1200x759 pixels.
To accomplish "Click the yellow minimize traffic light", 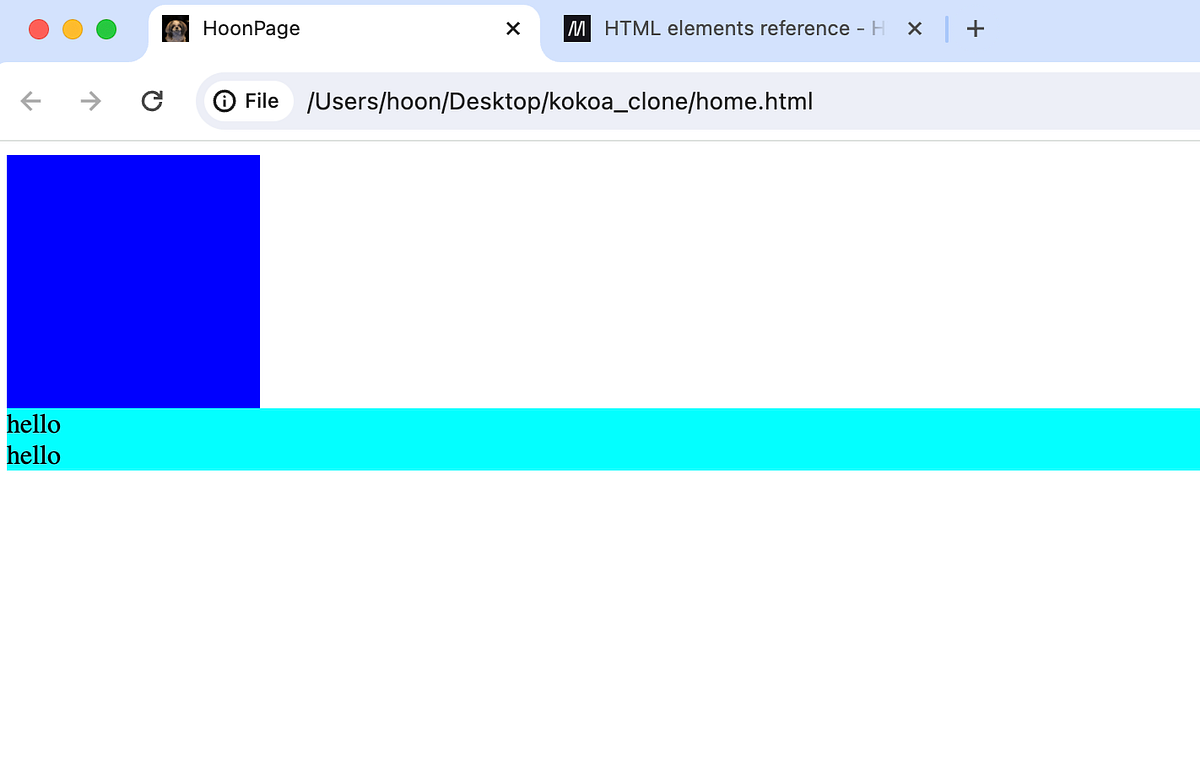I will tap(72, 29).
